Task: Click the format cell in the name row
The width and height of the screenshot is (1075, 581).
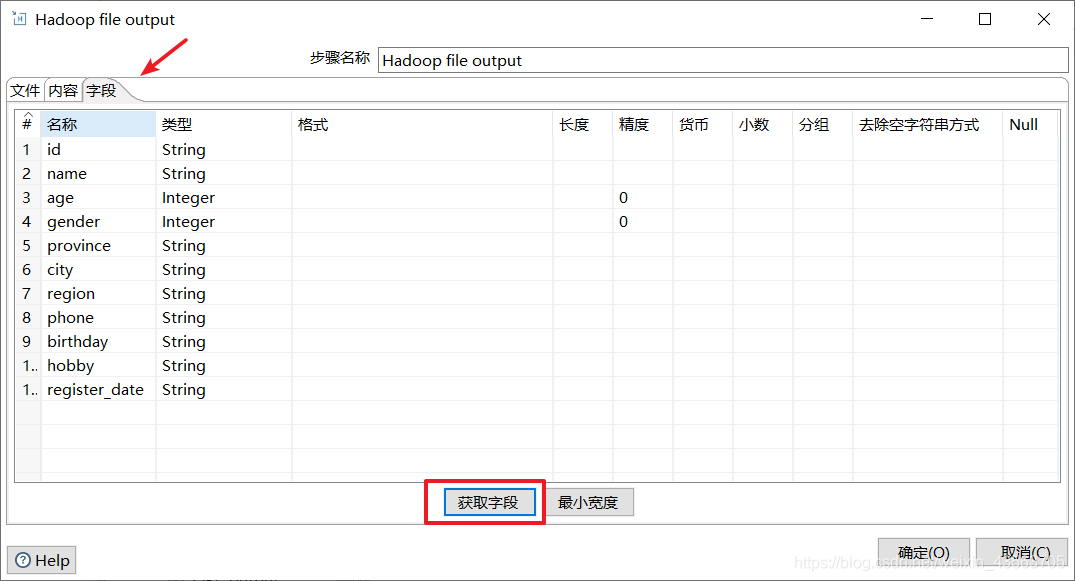Action: click(x=422, y=174)
